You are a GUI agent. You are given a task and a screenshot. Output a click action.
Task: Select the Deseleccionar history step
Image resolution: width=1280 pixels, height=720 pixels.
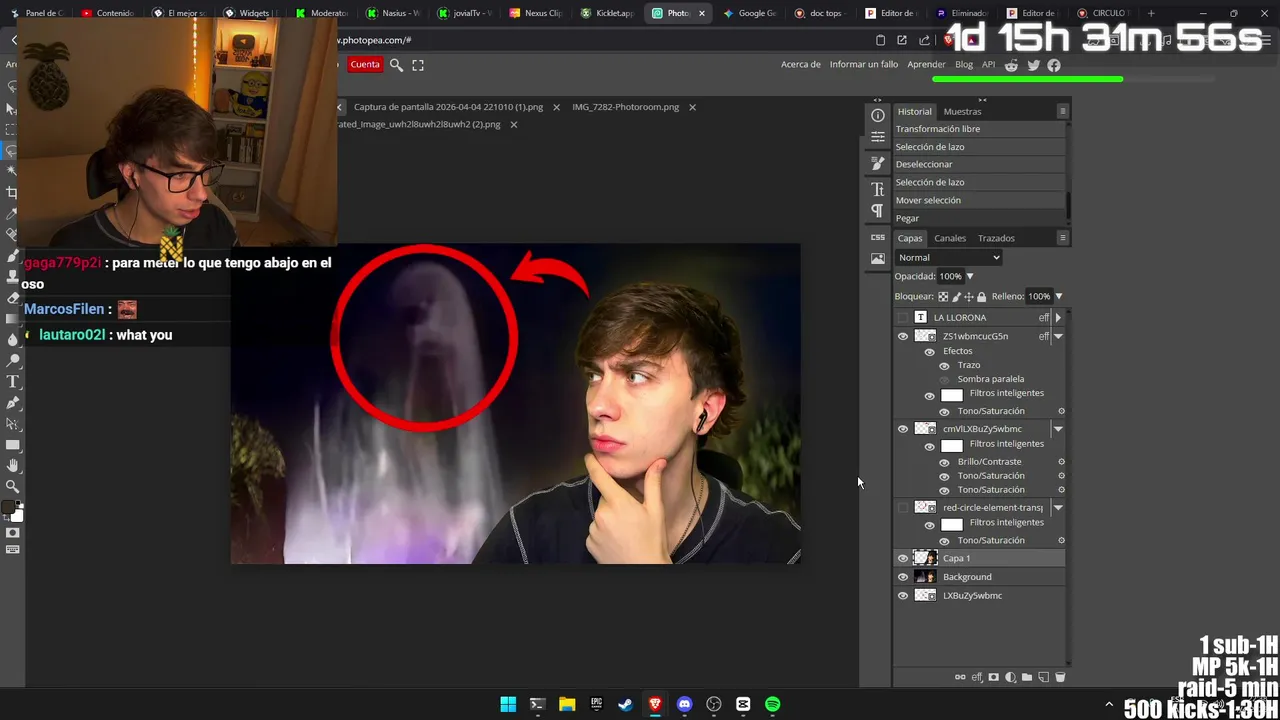pos(979,164)
